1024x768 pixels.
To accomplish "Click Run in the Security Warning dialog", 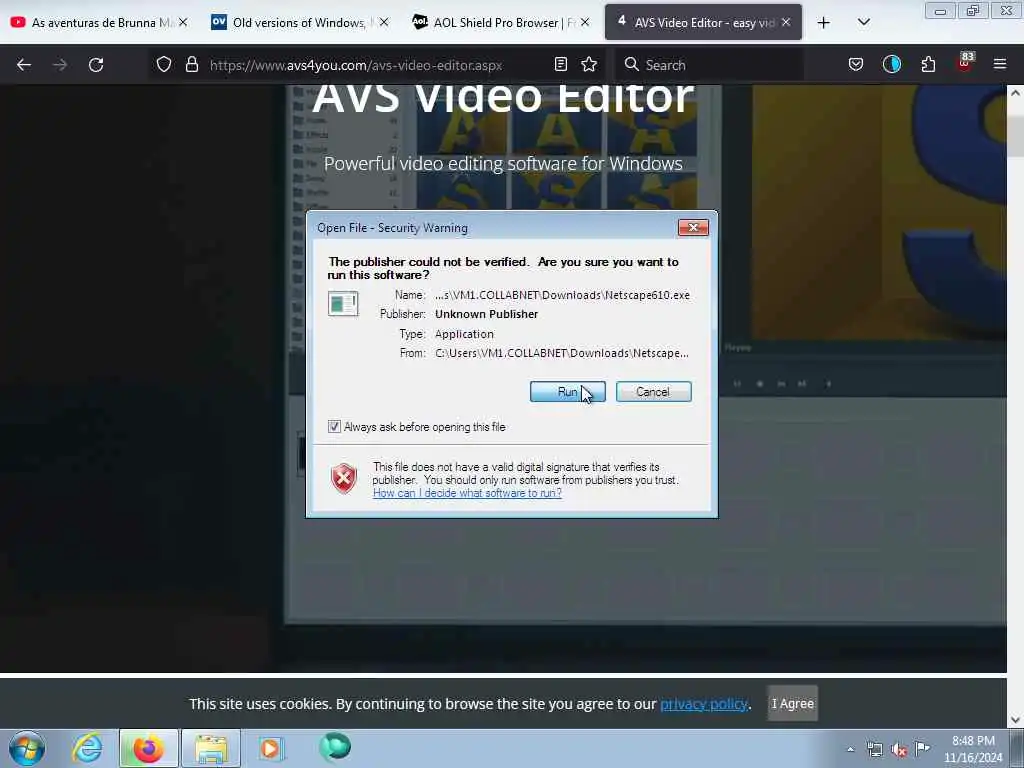I will [x=568, y=392].
